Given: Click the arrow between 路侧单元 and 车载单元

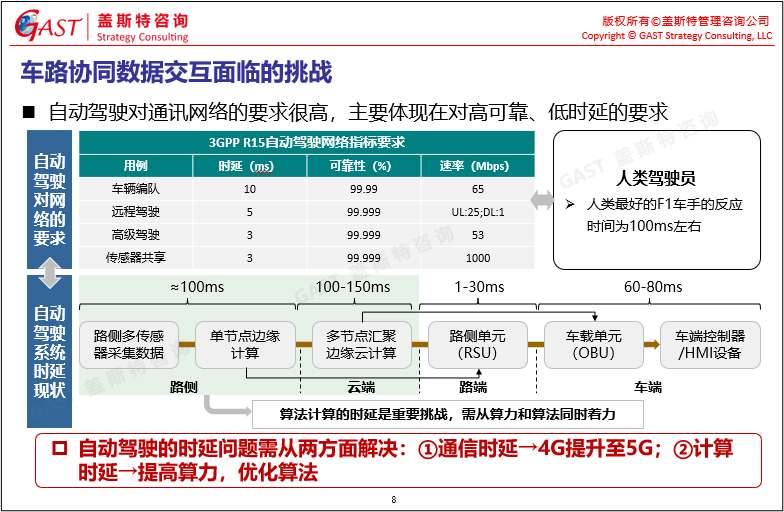Looking at the screenshot, I should [x=535, y=344].
